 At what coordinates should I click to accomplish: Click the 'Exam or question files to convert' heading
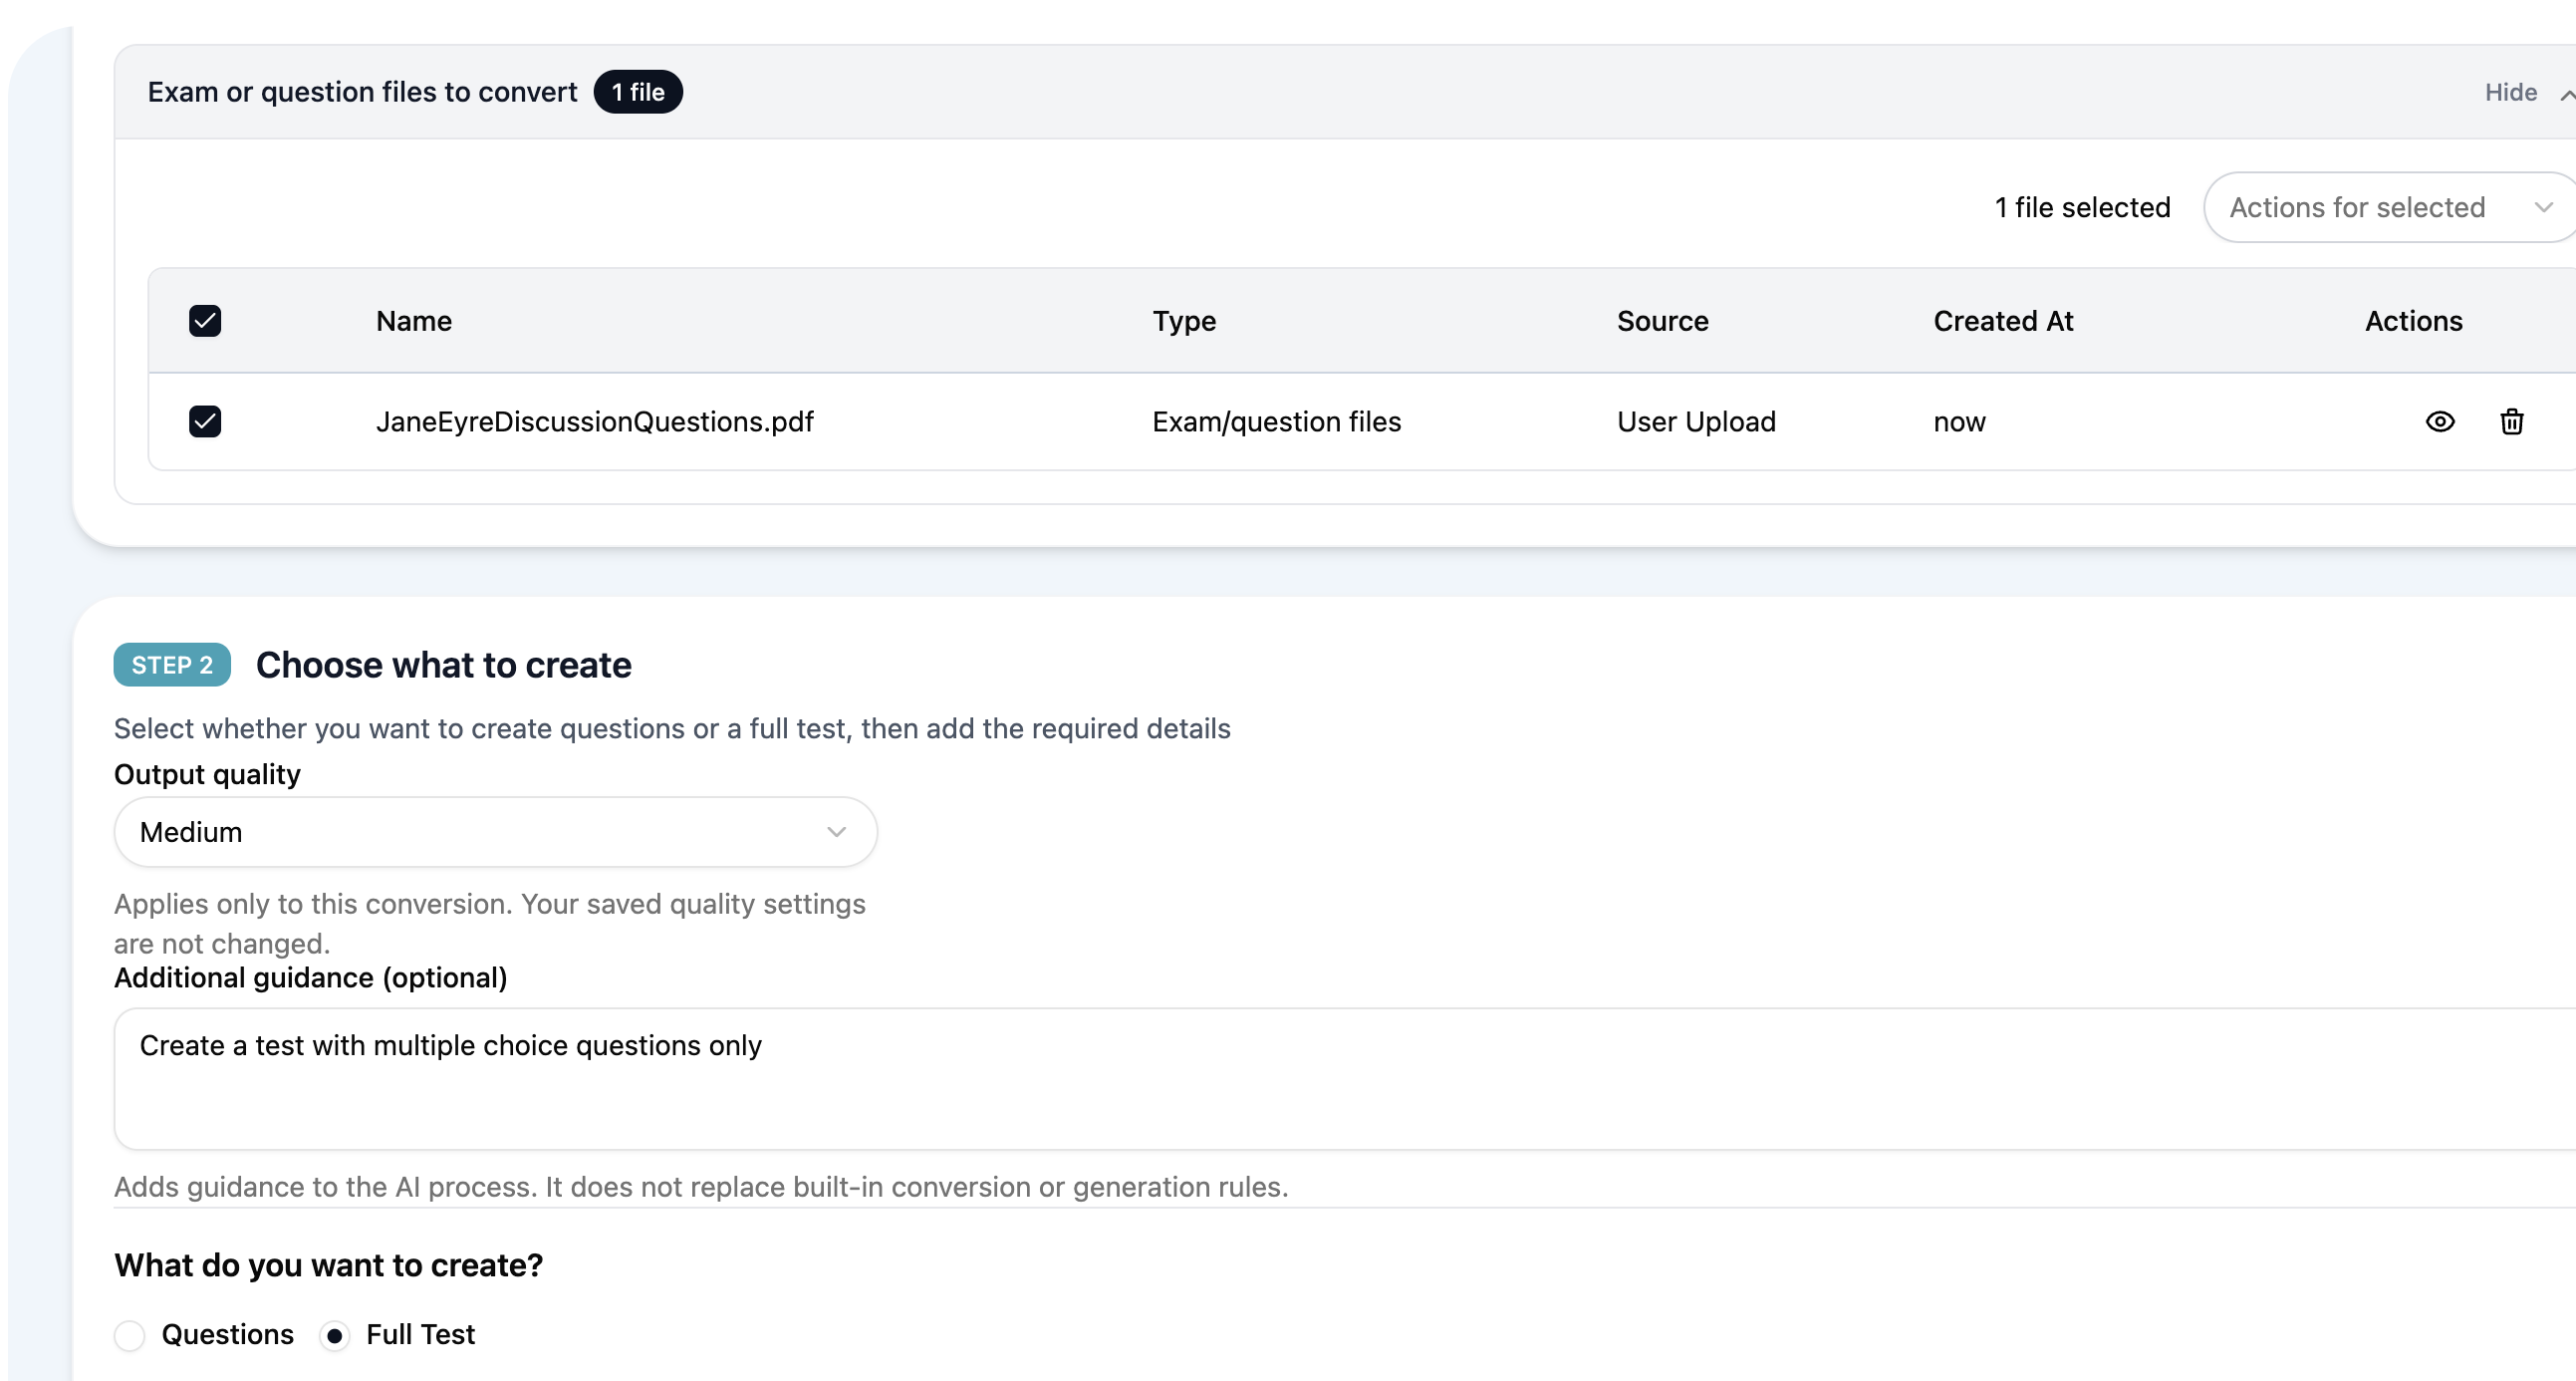(362, 92)
